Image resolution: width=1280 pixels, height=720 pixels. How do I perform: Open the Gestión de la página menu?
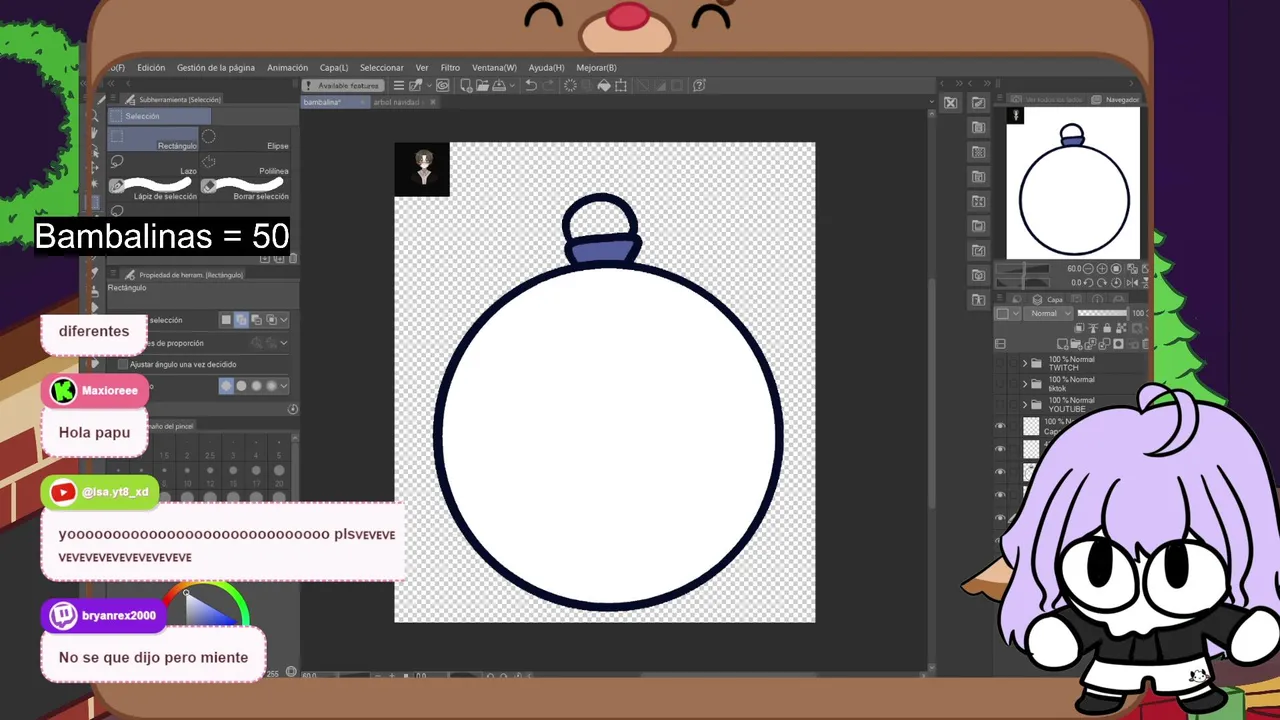216,68
